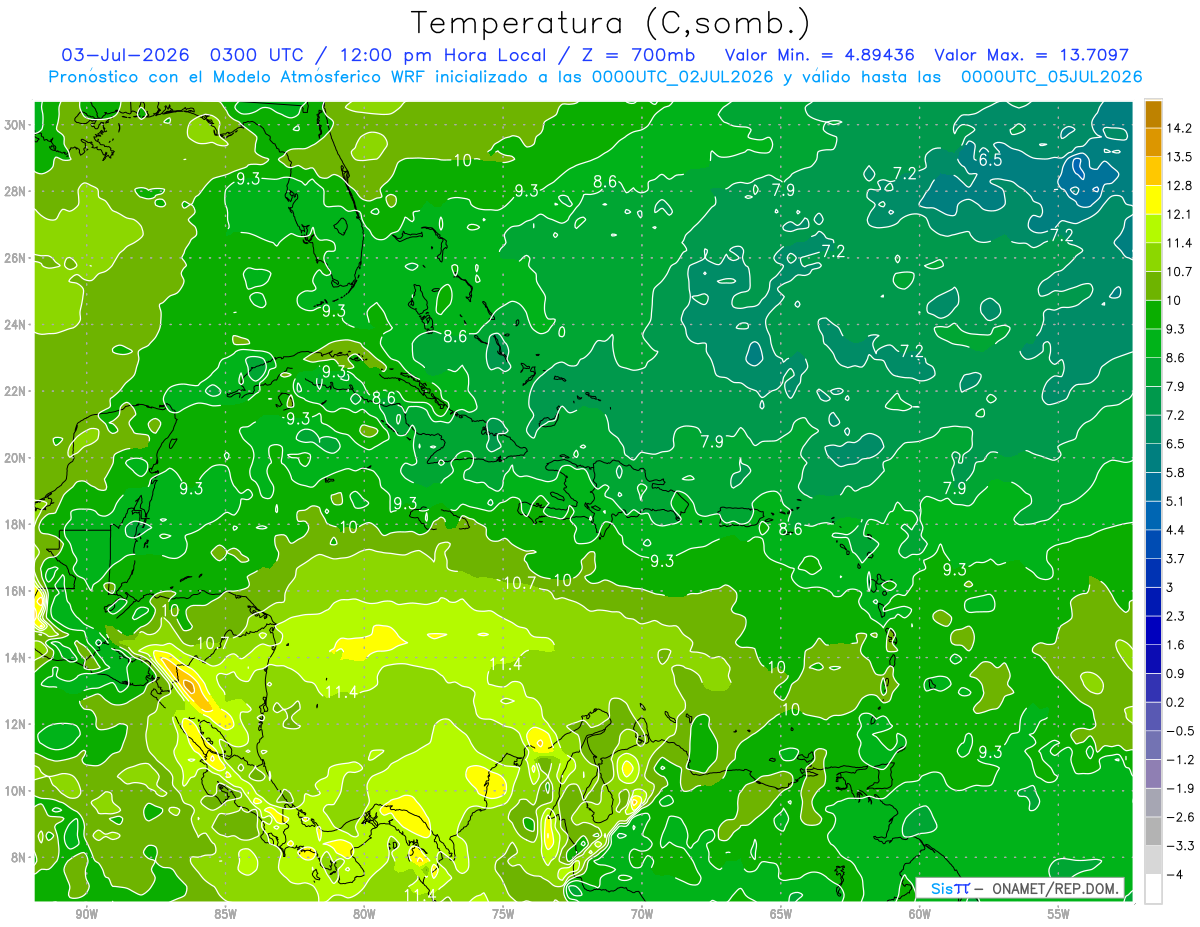Click the "18N" latitude axis label

tap(14, 524)
